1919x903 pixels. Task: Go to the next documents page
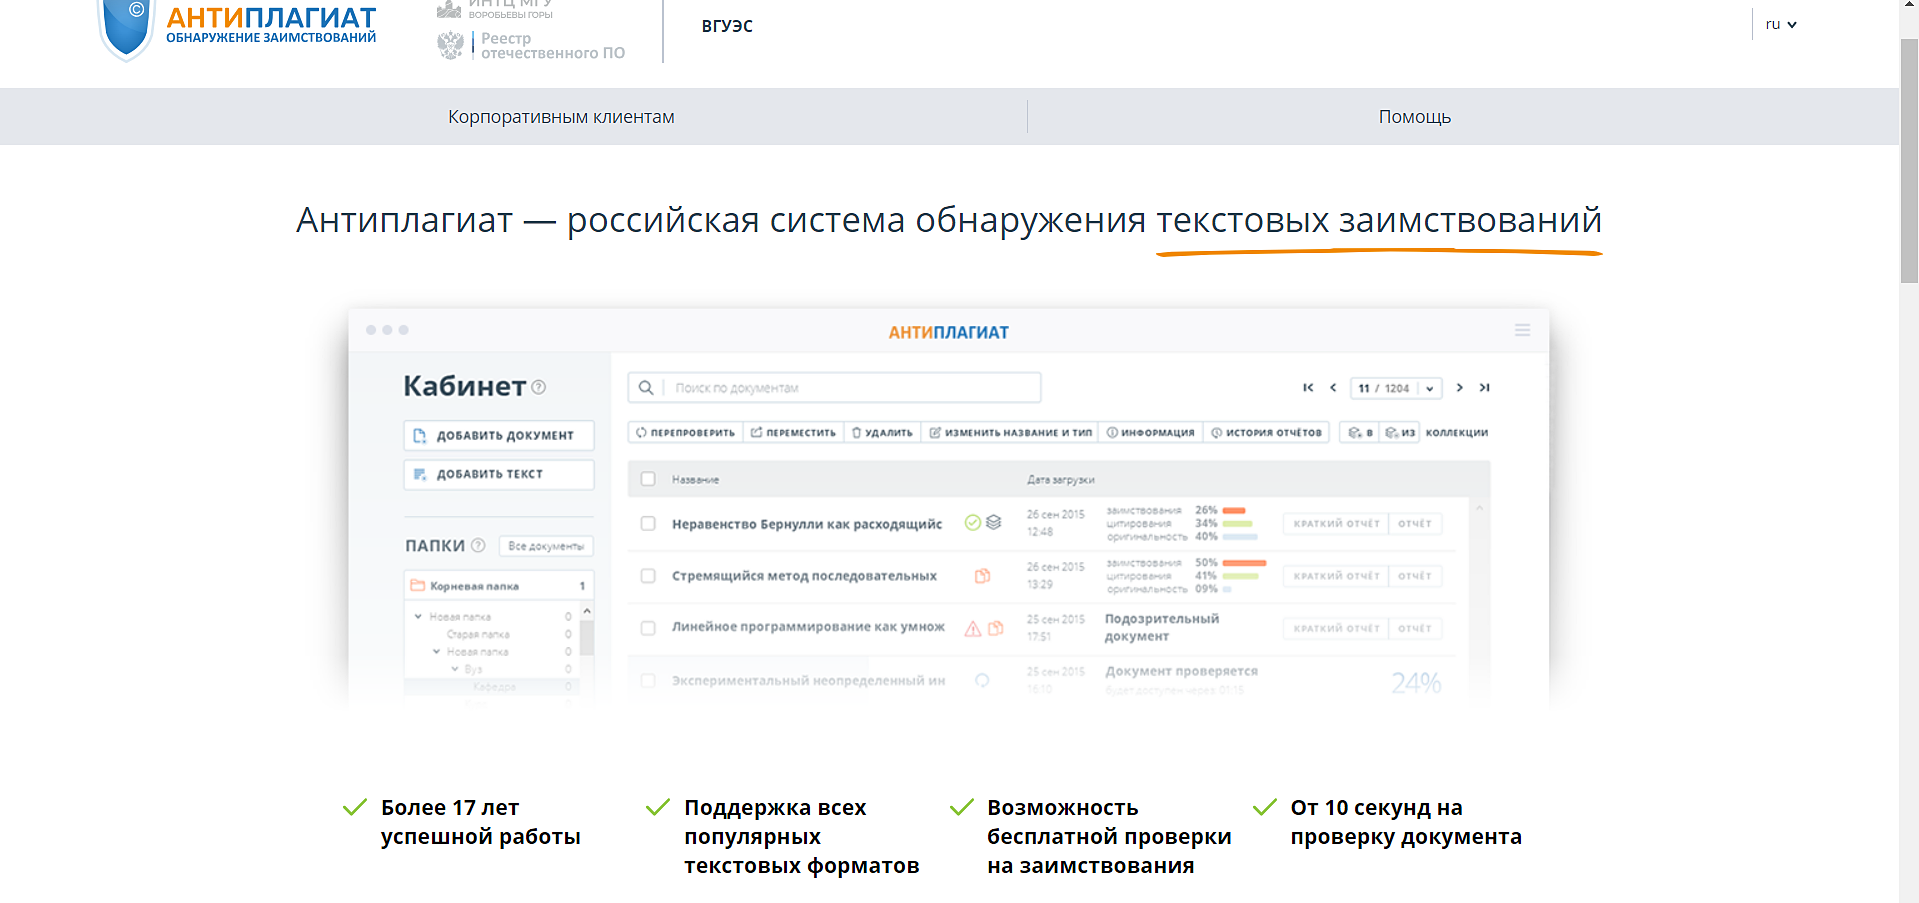(1459, 388)
